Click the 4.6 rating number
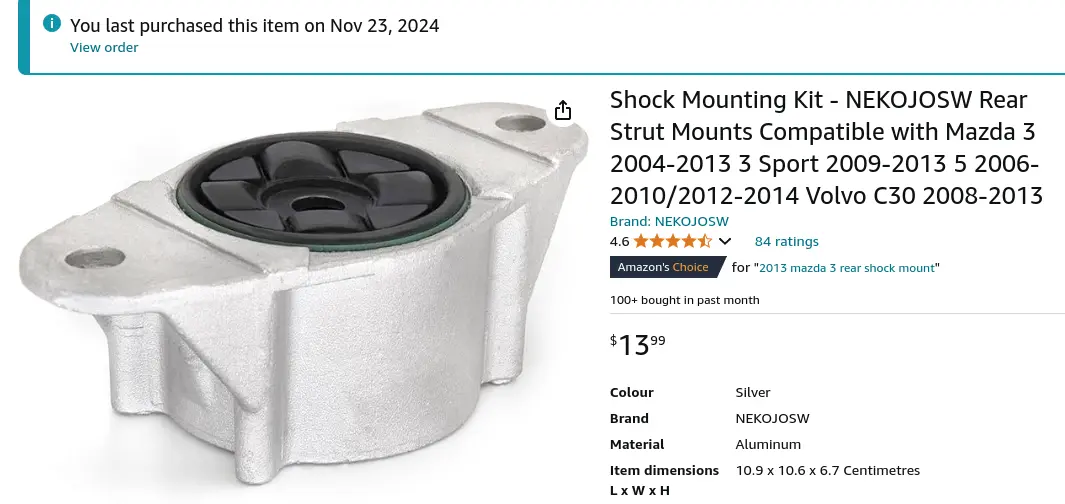 coord(619,241)
